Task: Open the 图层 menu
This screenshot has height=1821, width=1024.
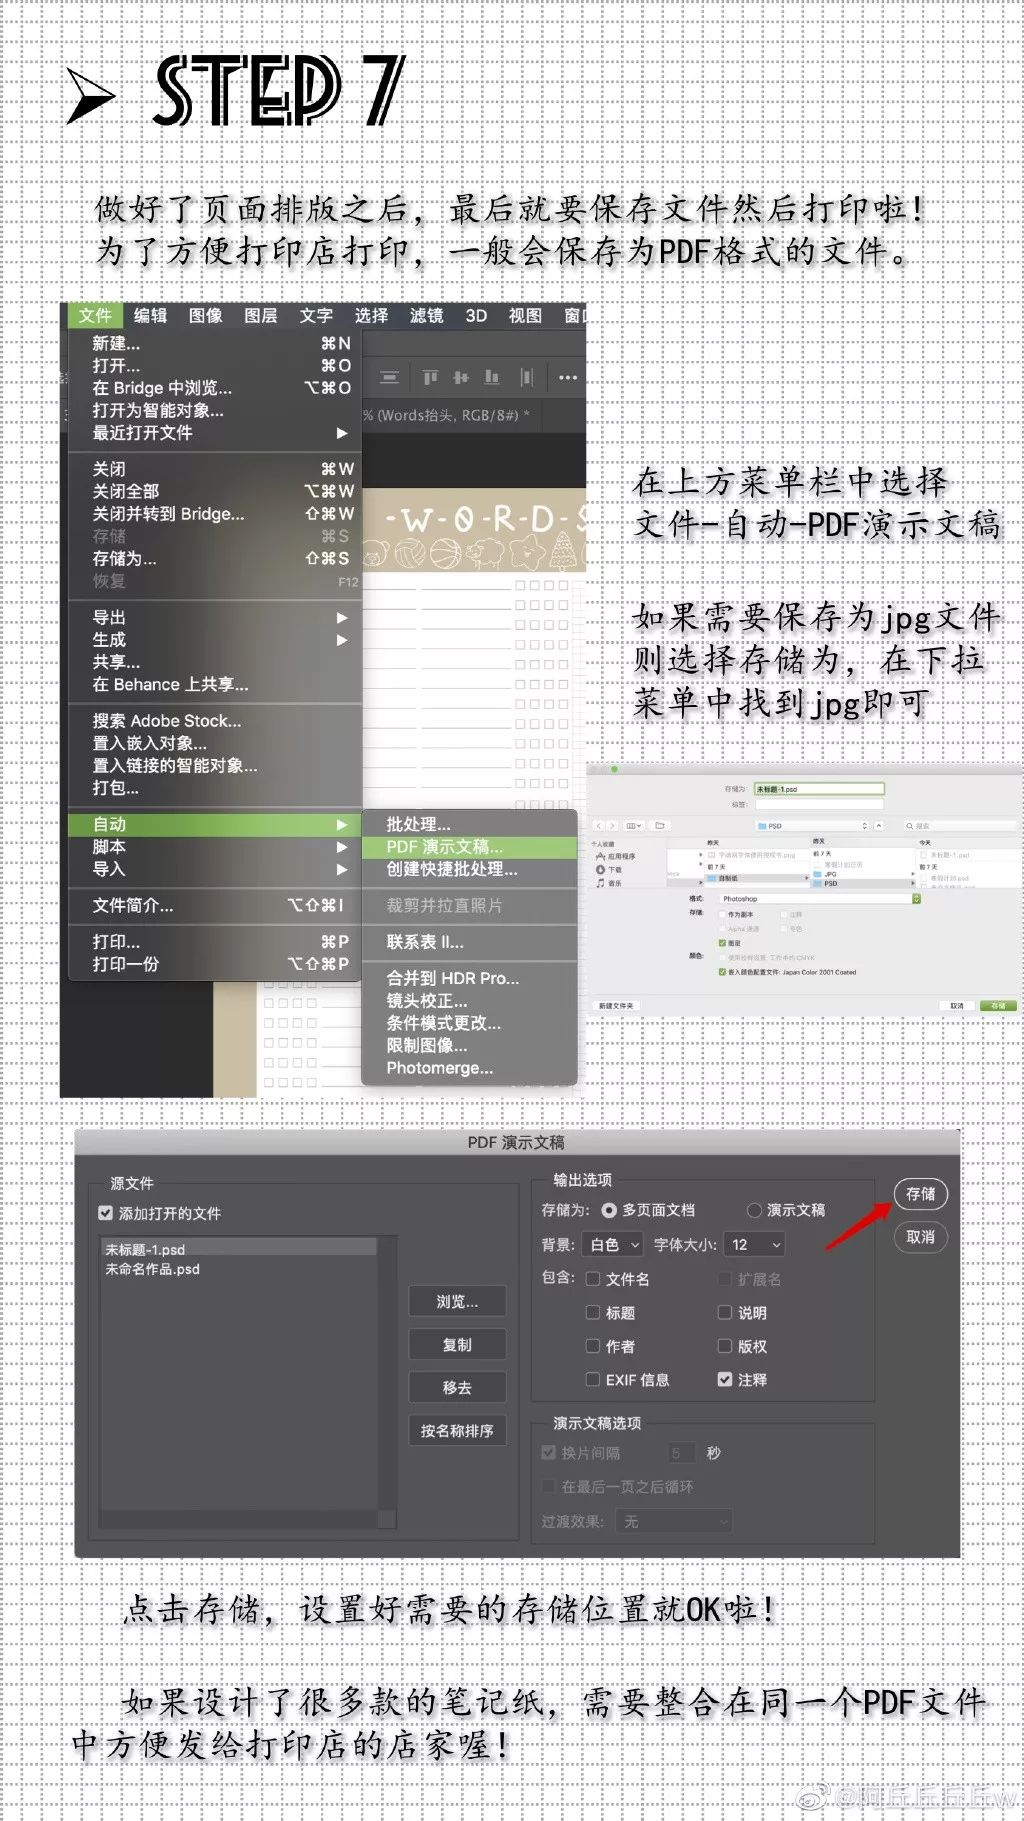Action: (x=260, y=315)
